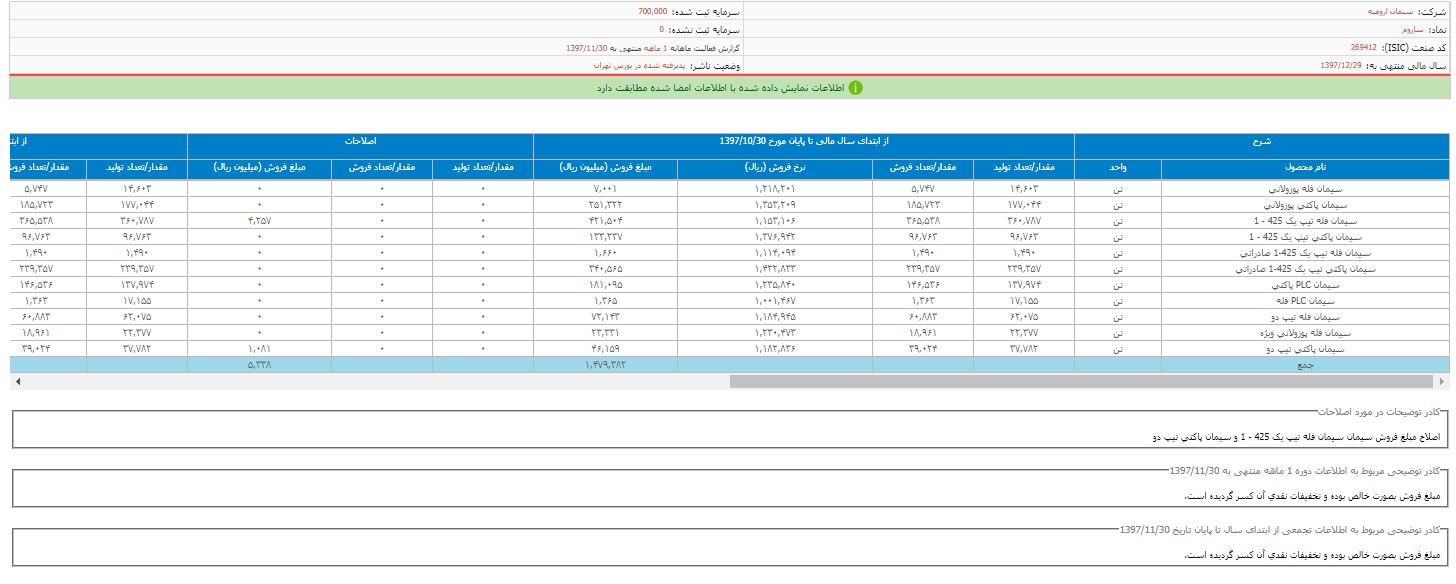
Task: Click the corrections total ۵,۳۳۸
Action: click(x=259, y=365)
